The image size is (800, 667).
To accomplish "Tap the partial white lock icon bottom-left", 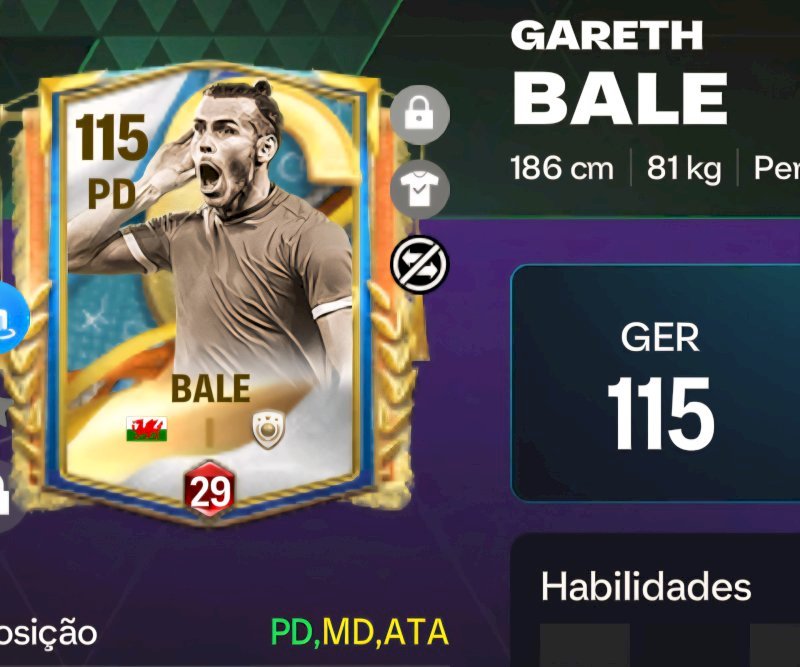I will click(x=5, y=495).
